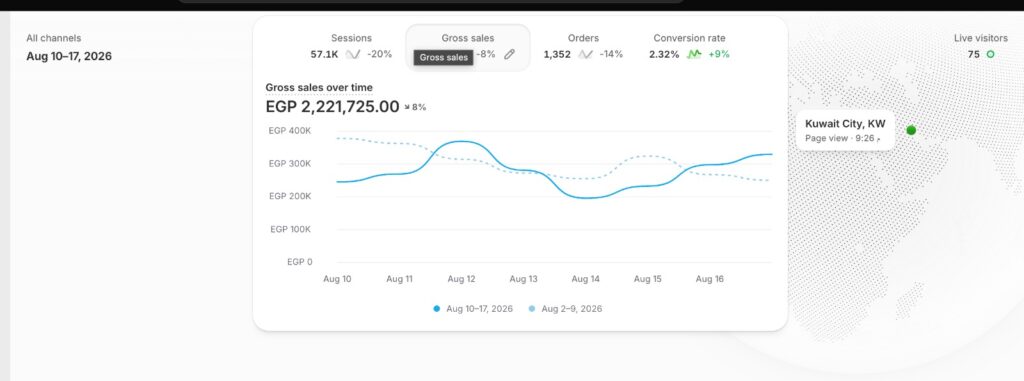Click the -20% sessions change
1024x381 pixels.
(379, 54)
